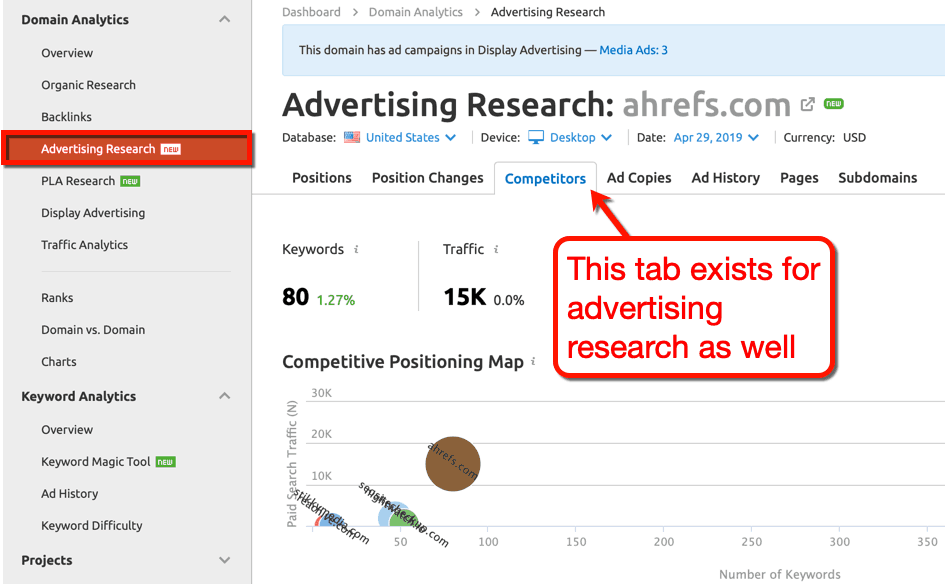This screenshot has width=945, height=584.
Task: Collapse the Domain Analytics sidebar section
Action: (225, 19)
